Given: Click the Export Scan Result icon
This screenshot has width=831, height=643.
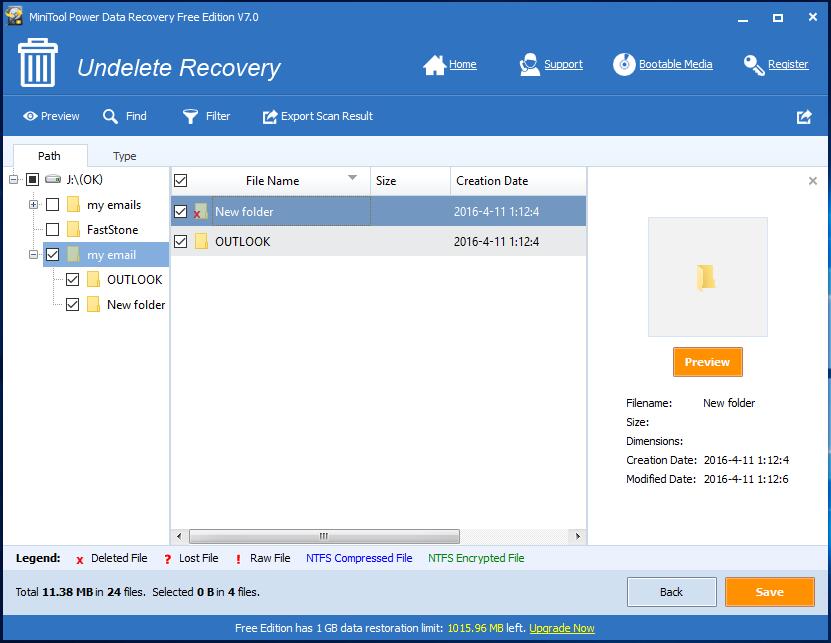Looking at the screenshot, I should [270, 116].
